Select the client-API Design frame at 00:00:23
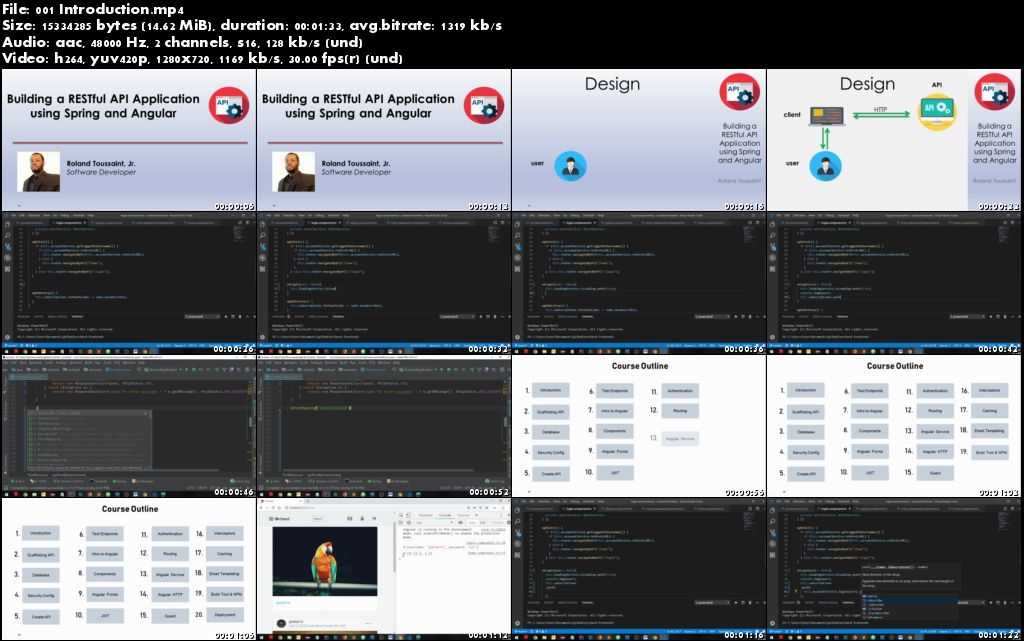 [894, 140]
